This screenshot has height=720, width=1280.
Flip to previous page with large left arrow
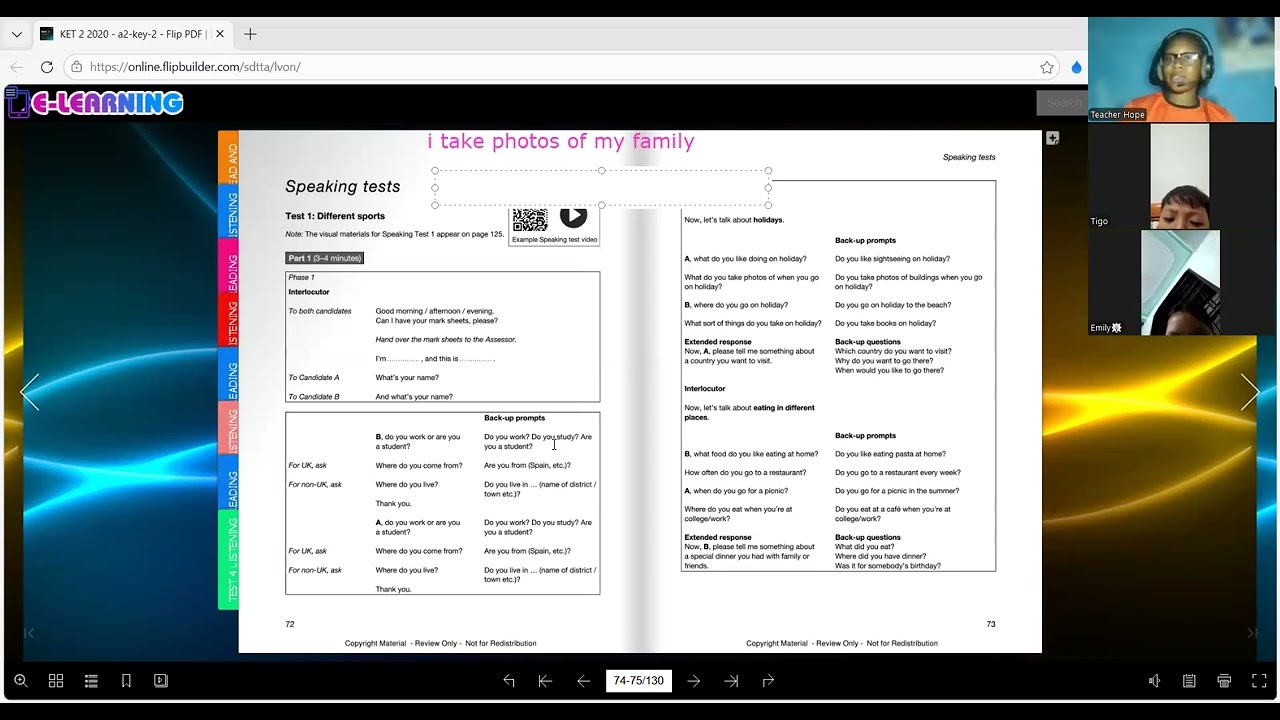(x=30, y=392)
